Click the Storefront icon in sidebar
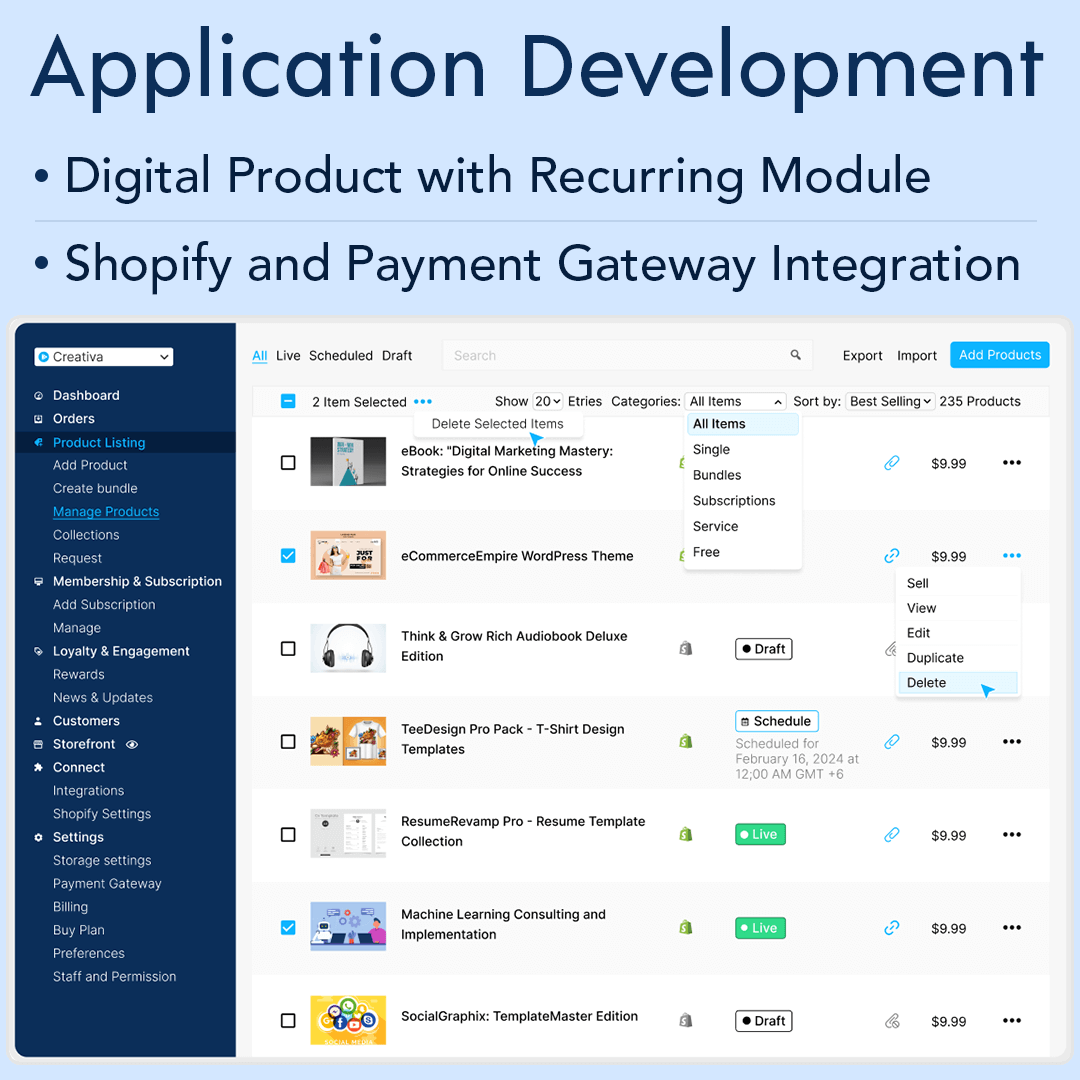 point(39,744)
